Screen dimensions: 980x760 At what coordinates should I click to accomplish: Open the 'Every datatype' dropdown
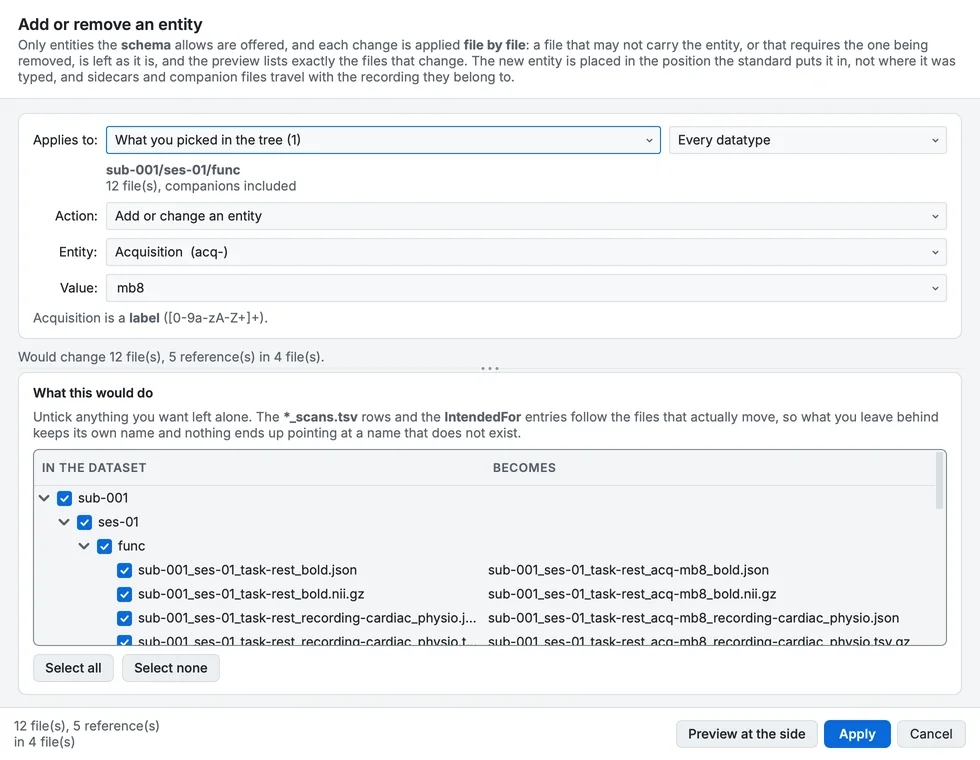tap(808, 140)
